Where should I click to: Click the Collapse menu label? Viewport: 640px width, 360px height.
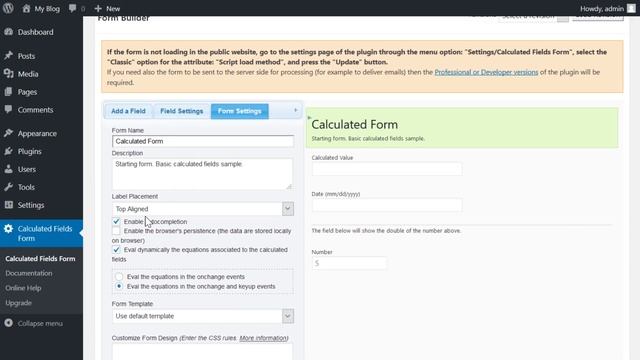coord(40,323)
